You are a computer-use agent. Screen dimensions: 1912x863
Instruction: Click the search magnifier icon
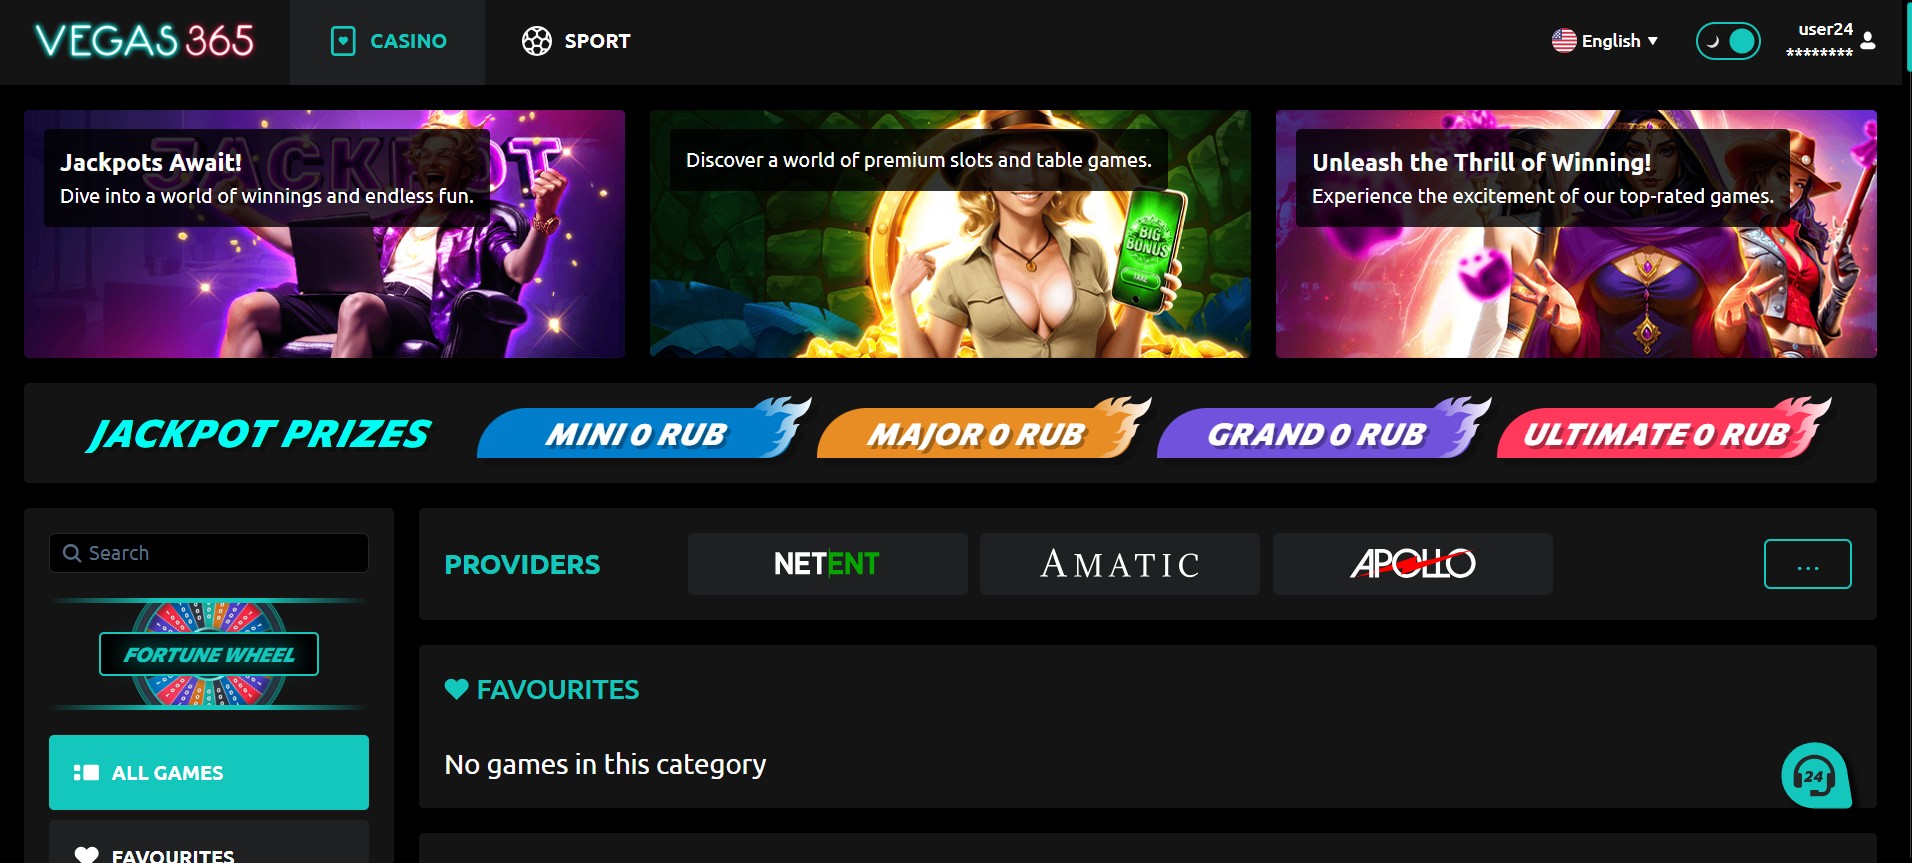[72, 553]
